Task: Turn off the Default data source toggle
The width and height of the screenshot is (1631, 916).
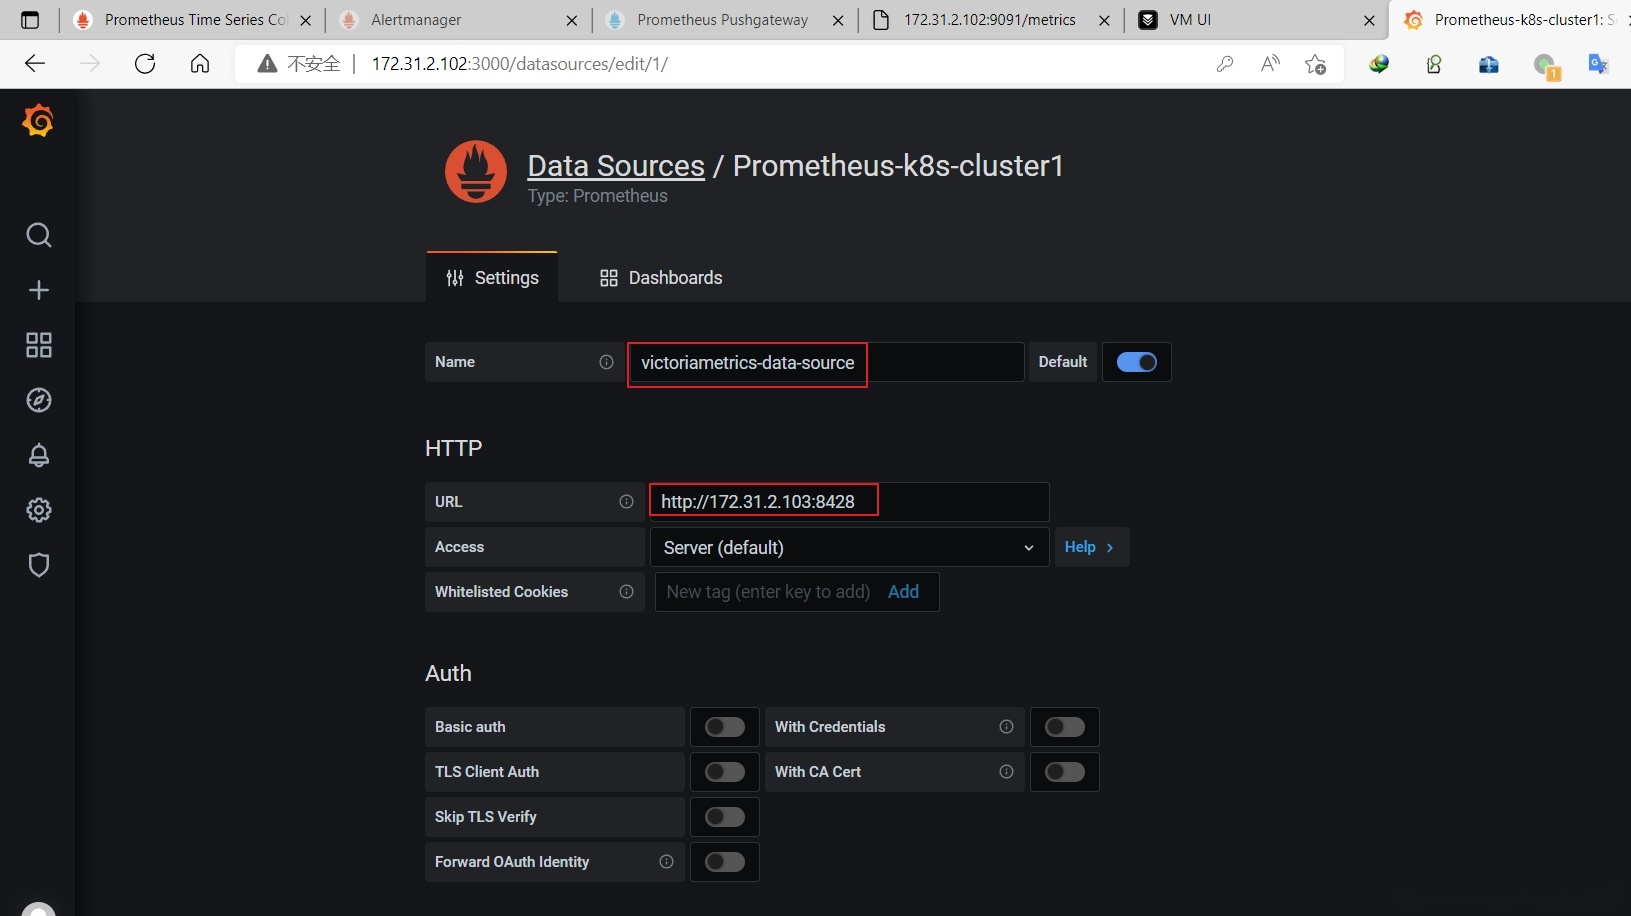Action: 1136,362
